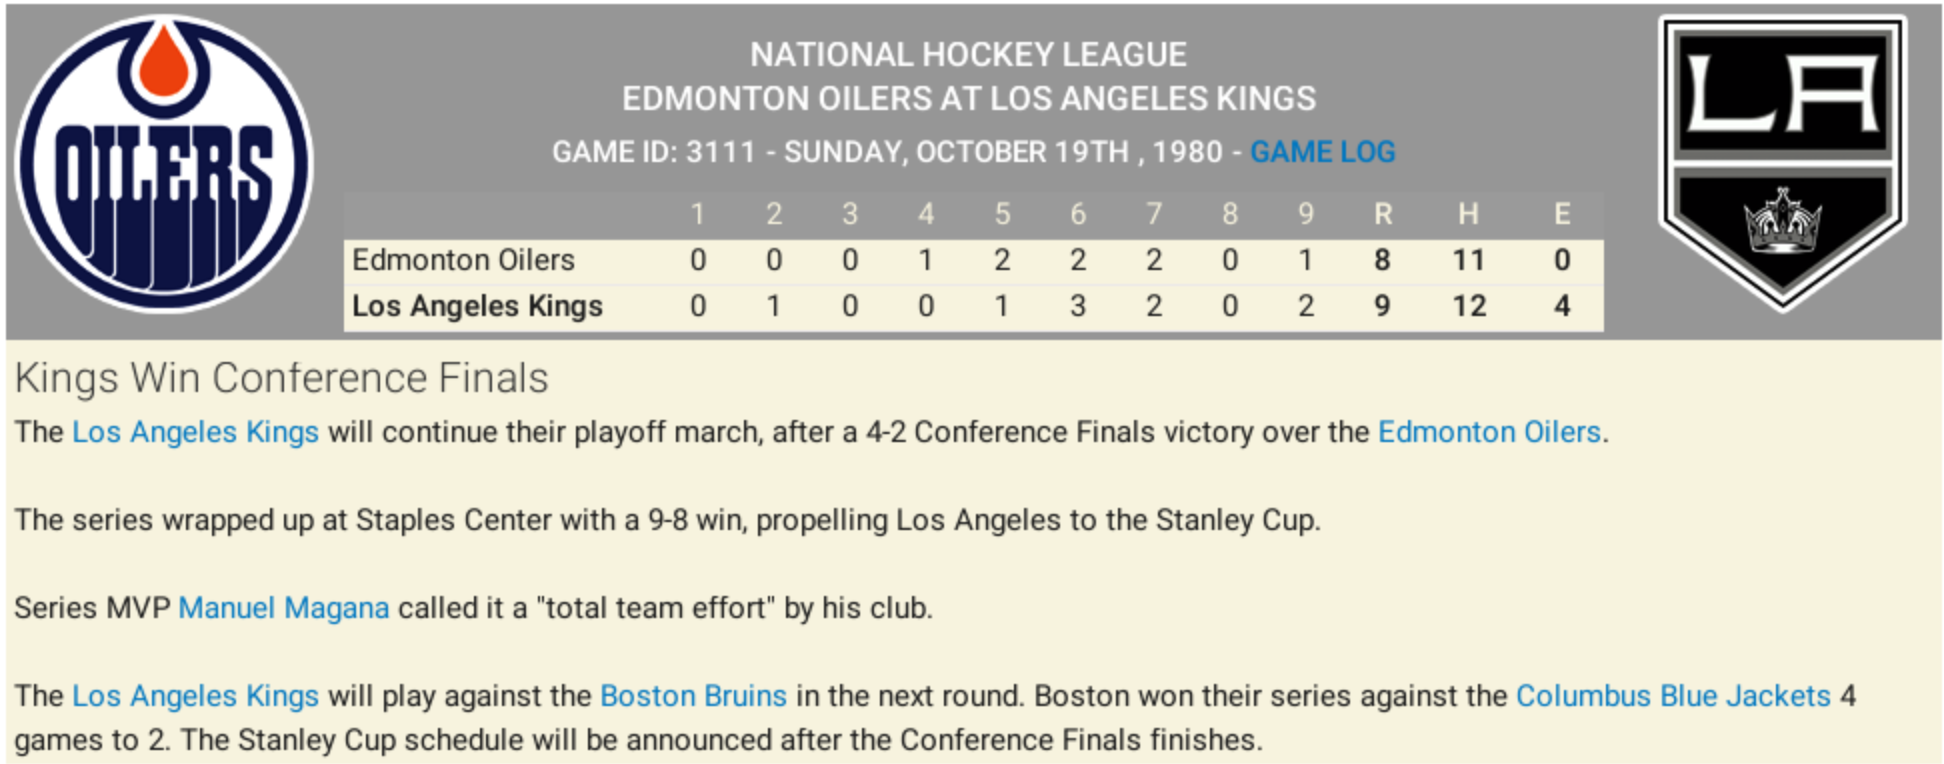Select Edmonton Oilers row label in box score

(x=463, y=260)
